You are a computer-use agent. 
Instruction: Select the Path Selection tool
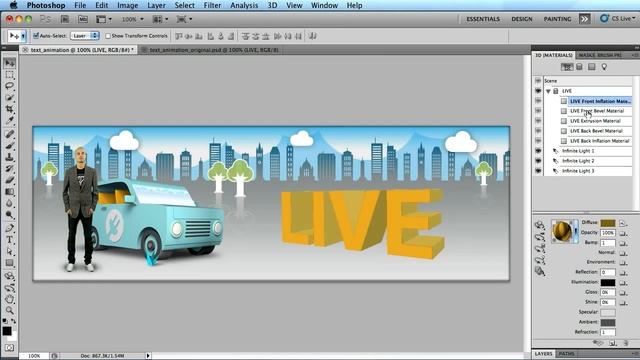[9, 251]
